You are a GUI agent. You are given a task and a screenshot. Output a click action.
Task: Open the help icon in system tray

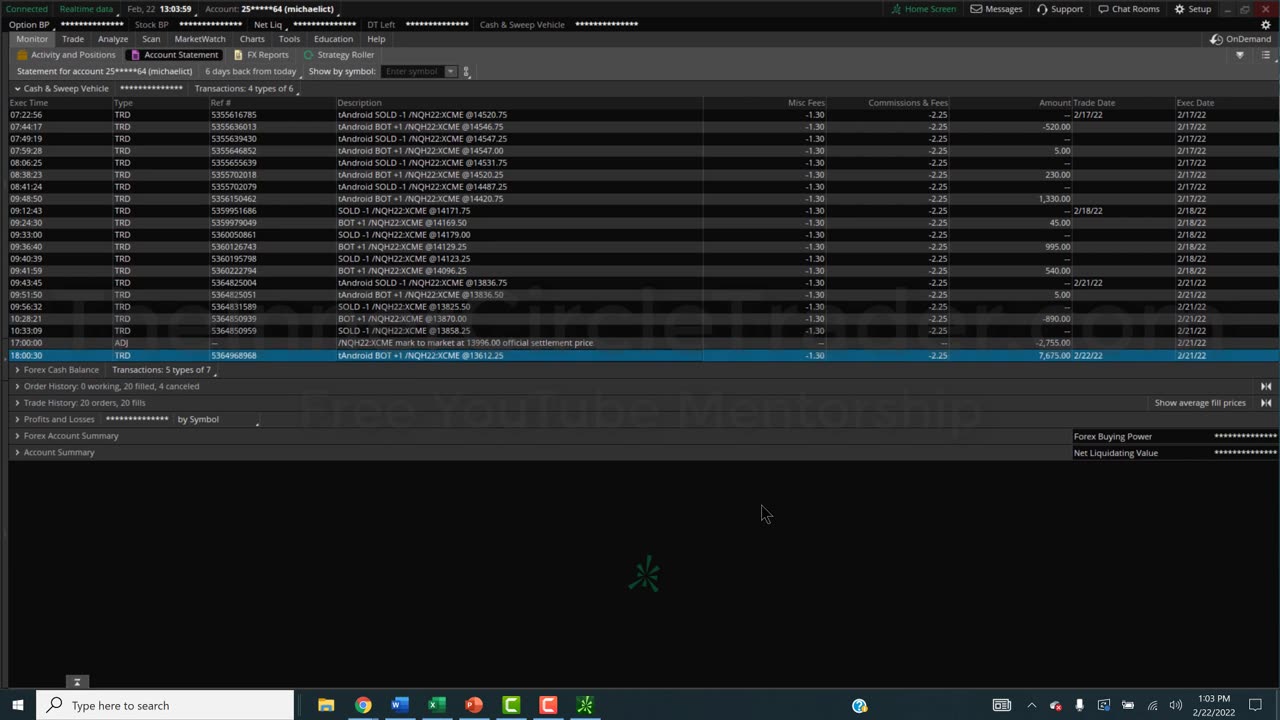coord(859,705)
